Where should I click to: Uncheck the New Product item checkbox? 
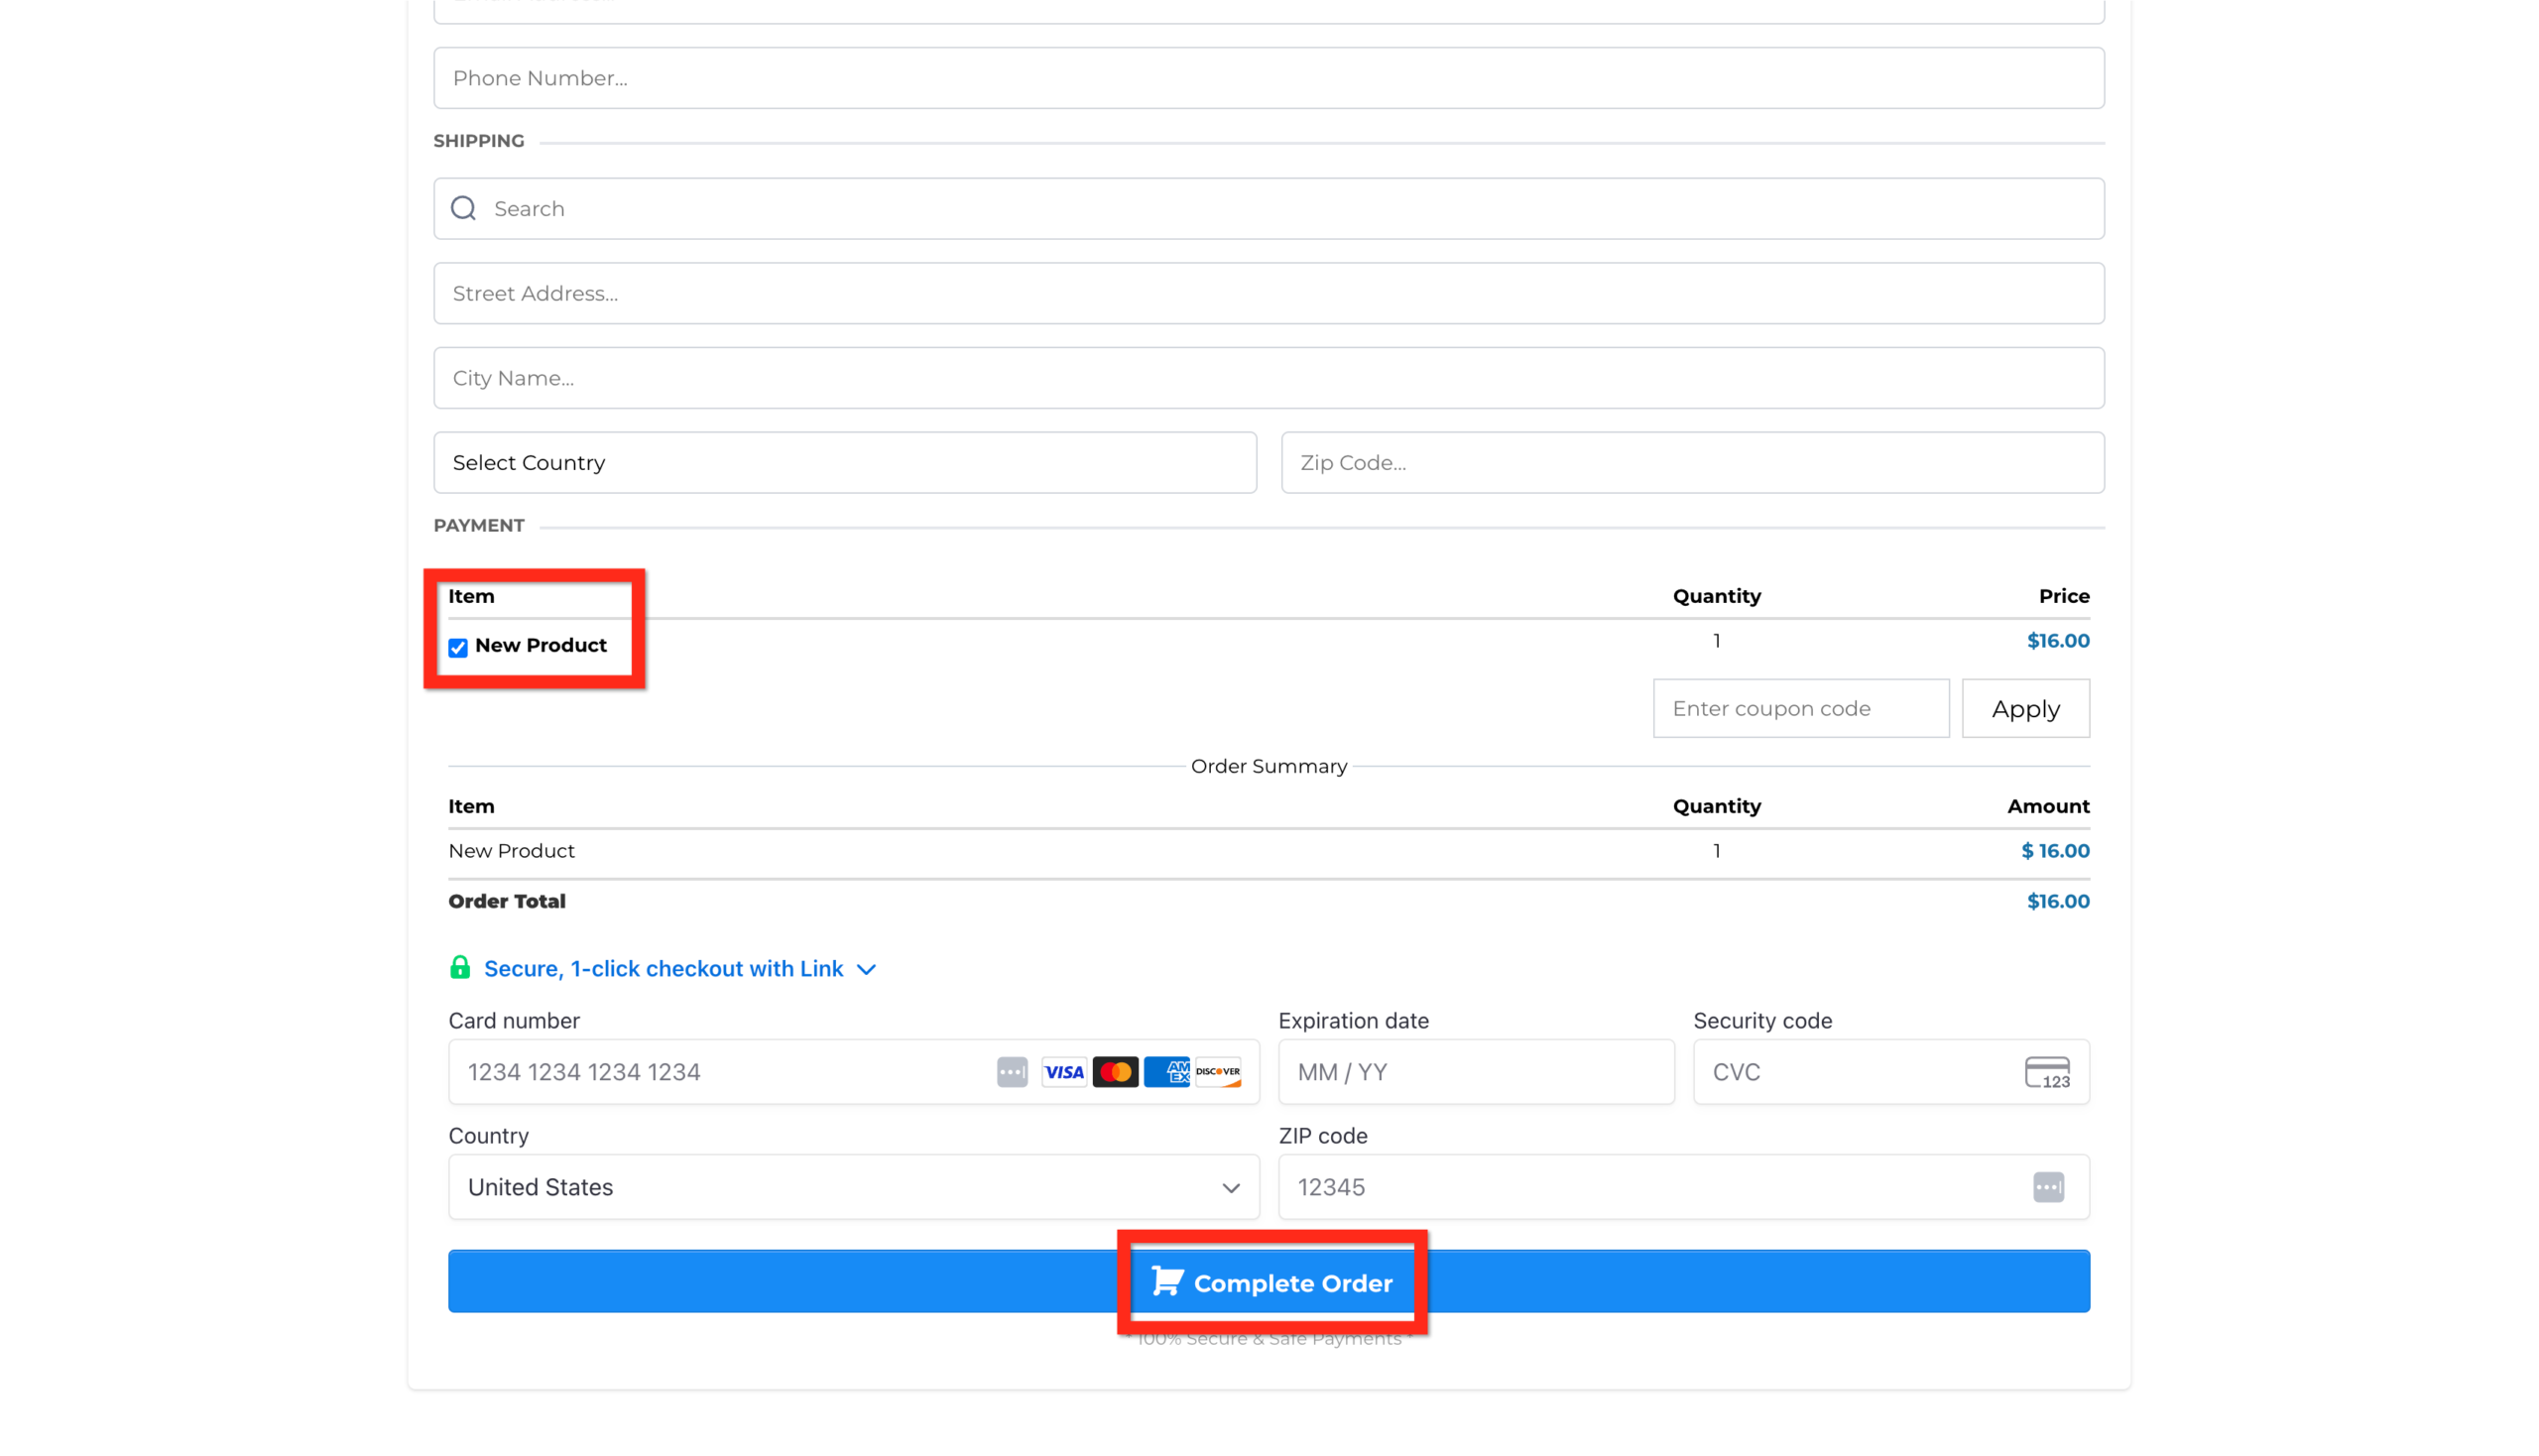tap(457, 647)
